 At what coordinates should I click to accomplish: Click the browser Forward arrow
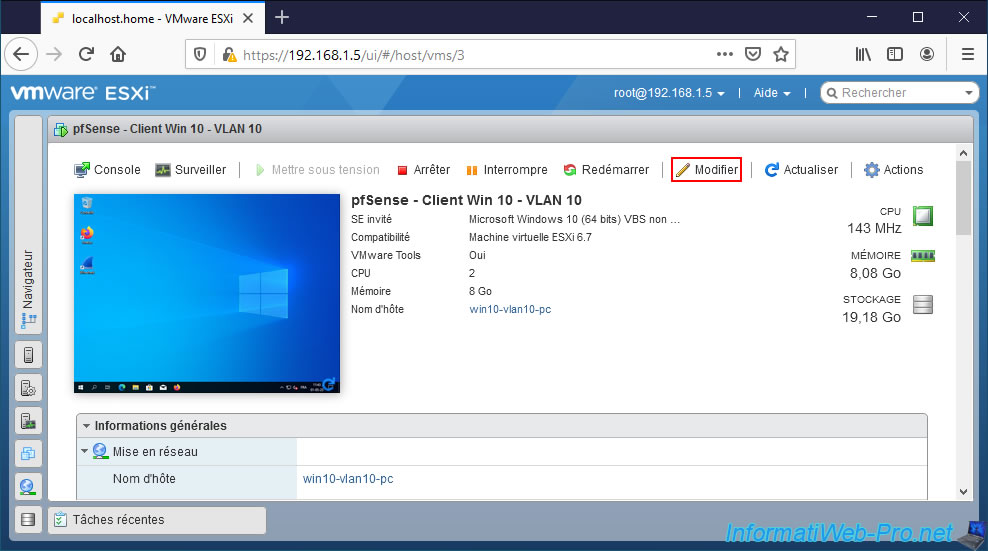tap(54, 54)
